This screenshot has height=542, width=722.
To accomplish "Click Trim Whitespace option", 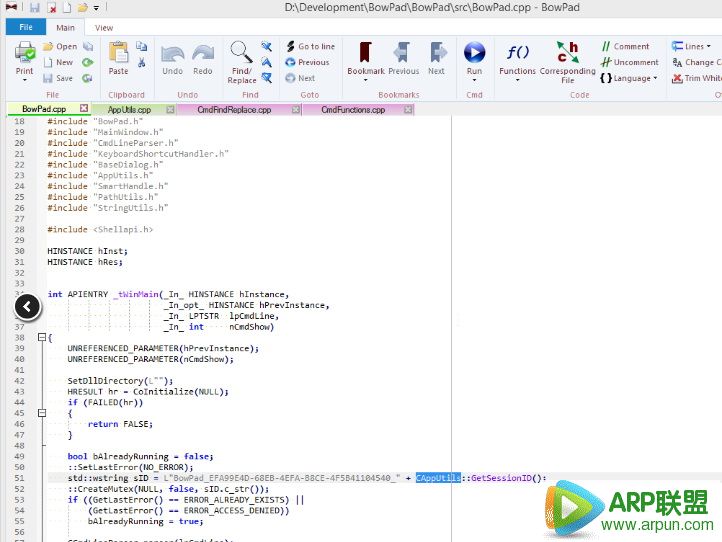I will click(697, 78).
